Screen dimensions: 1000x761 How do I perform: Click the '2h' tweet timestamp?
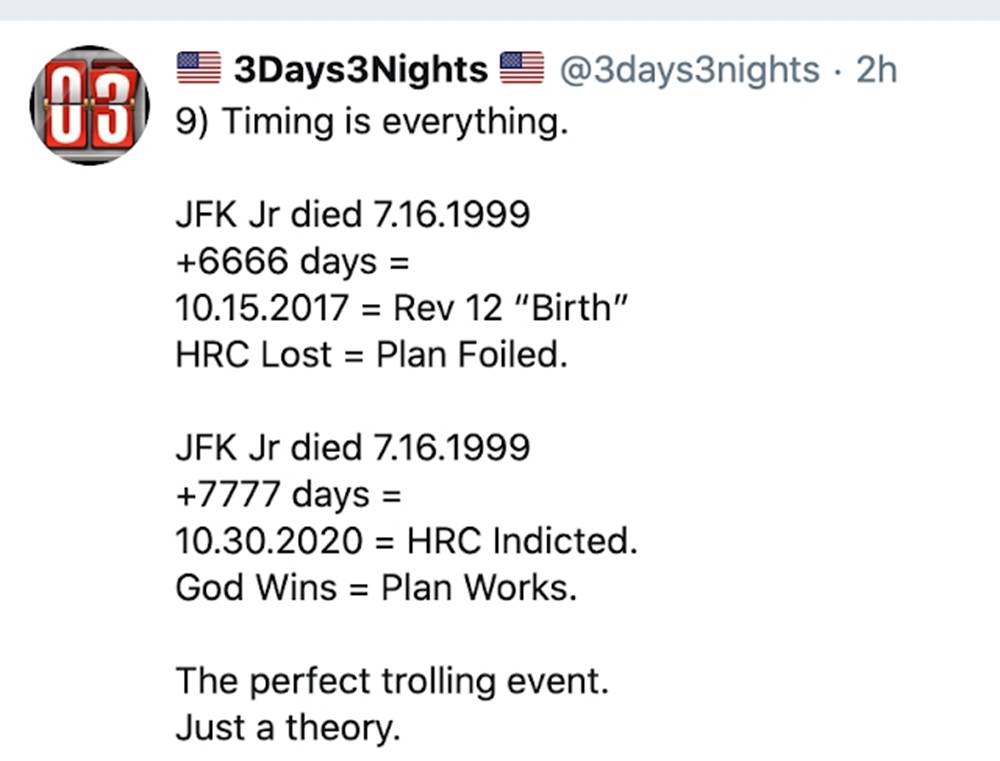pyautogui.click(x=876, y=69)
